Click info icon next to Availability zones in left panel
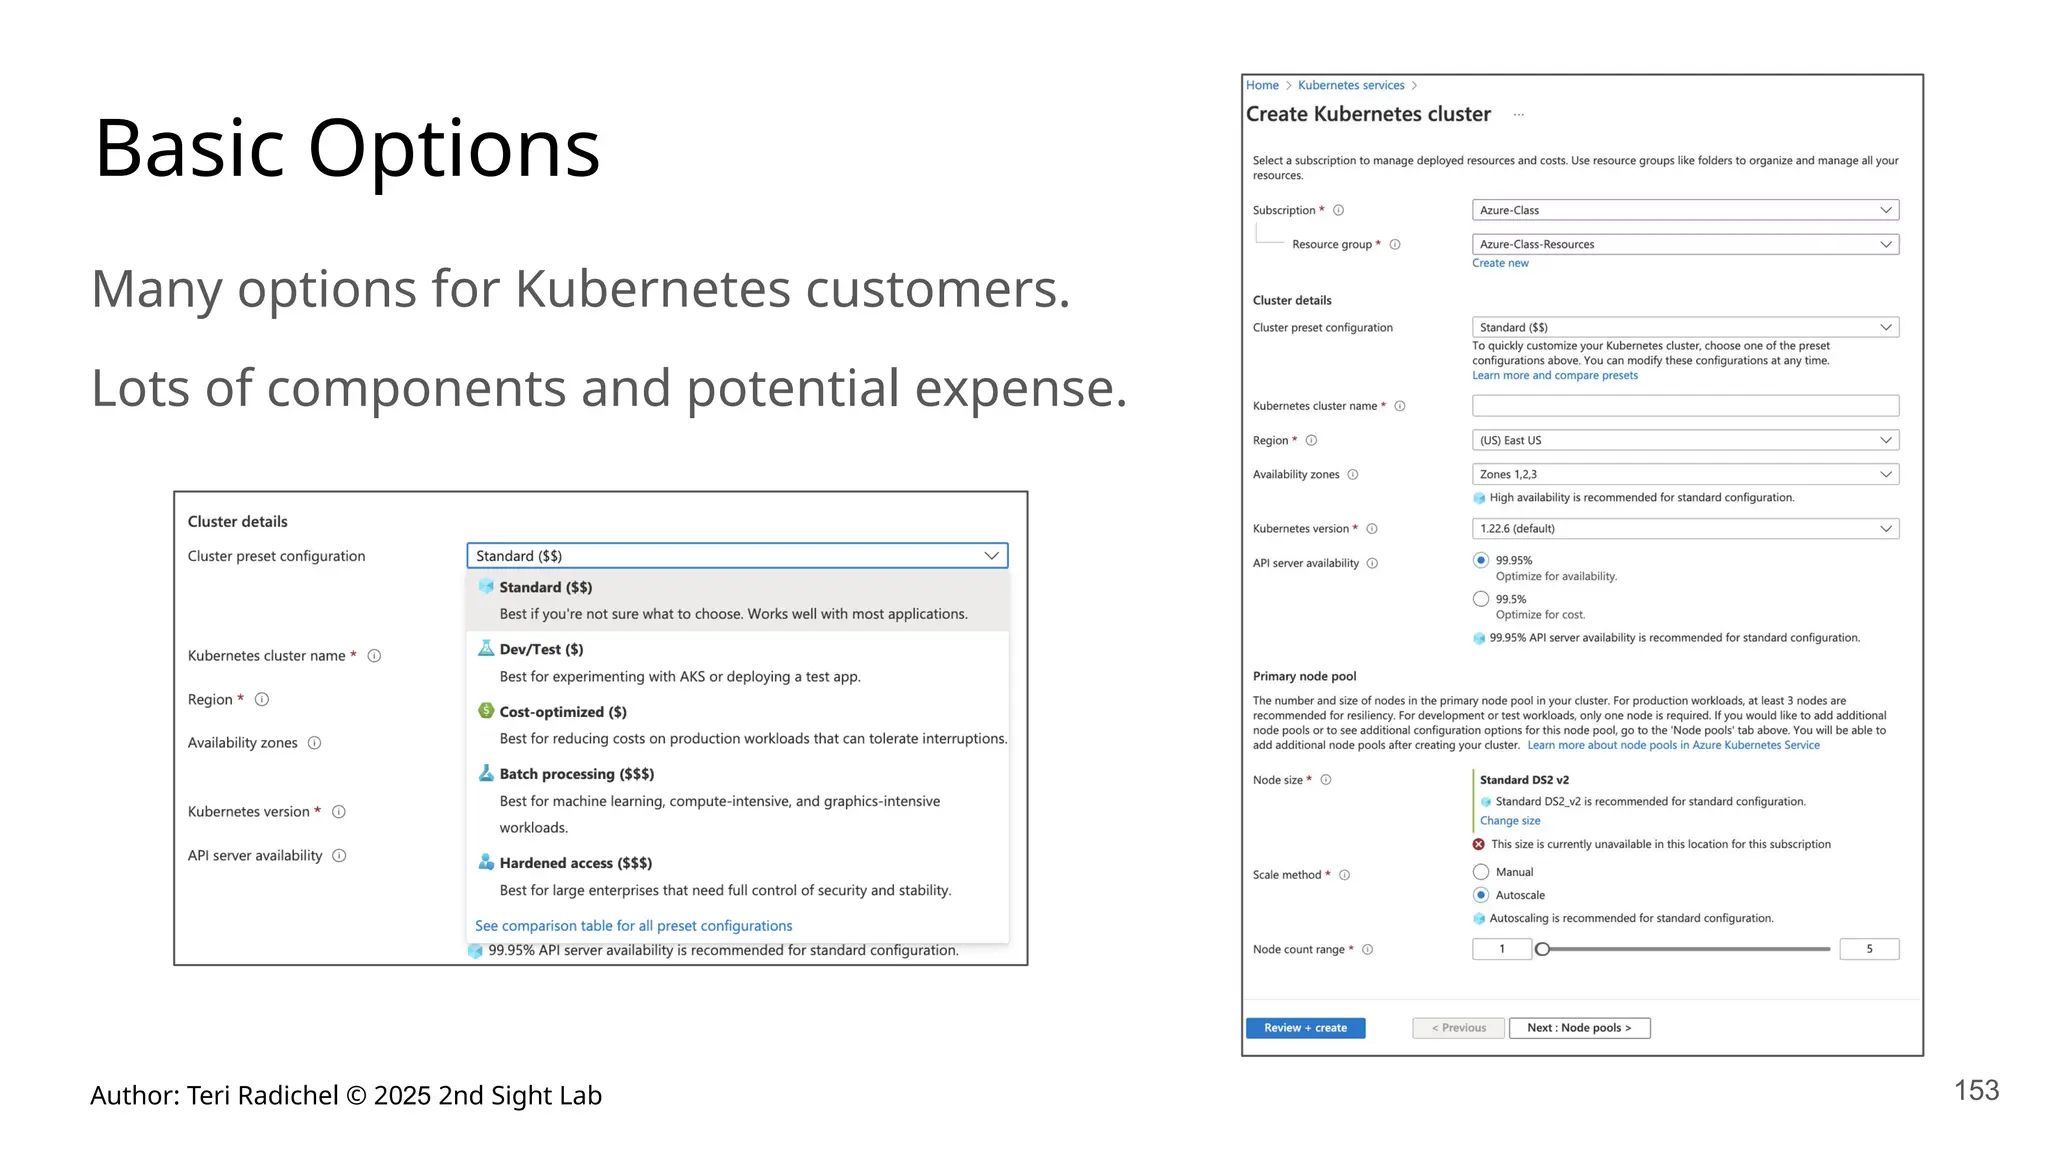This screenshot has height=1152, width=2048. [314, 743]
